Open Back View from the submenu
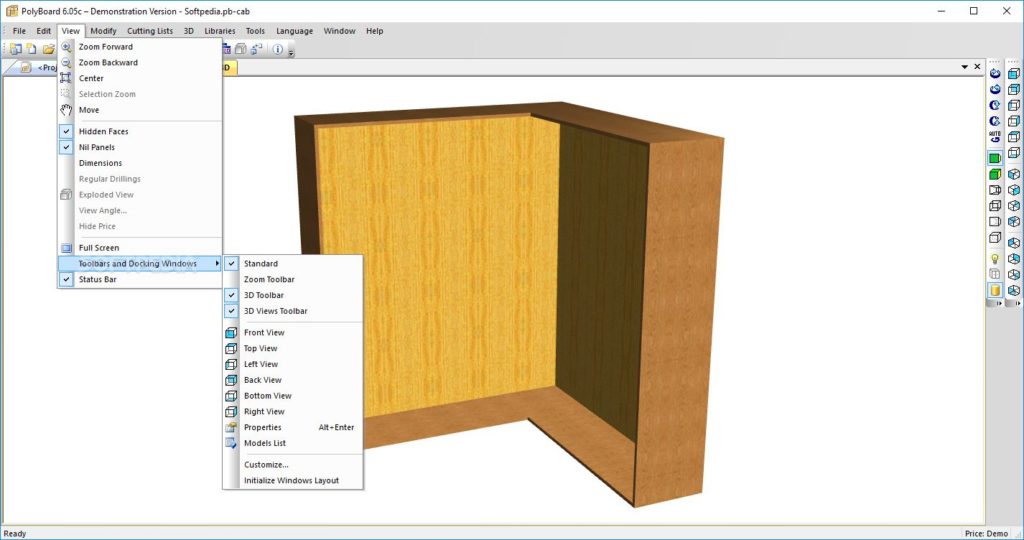Viewport: 1024px width, 540px height. [293, 379]
